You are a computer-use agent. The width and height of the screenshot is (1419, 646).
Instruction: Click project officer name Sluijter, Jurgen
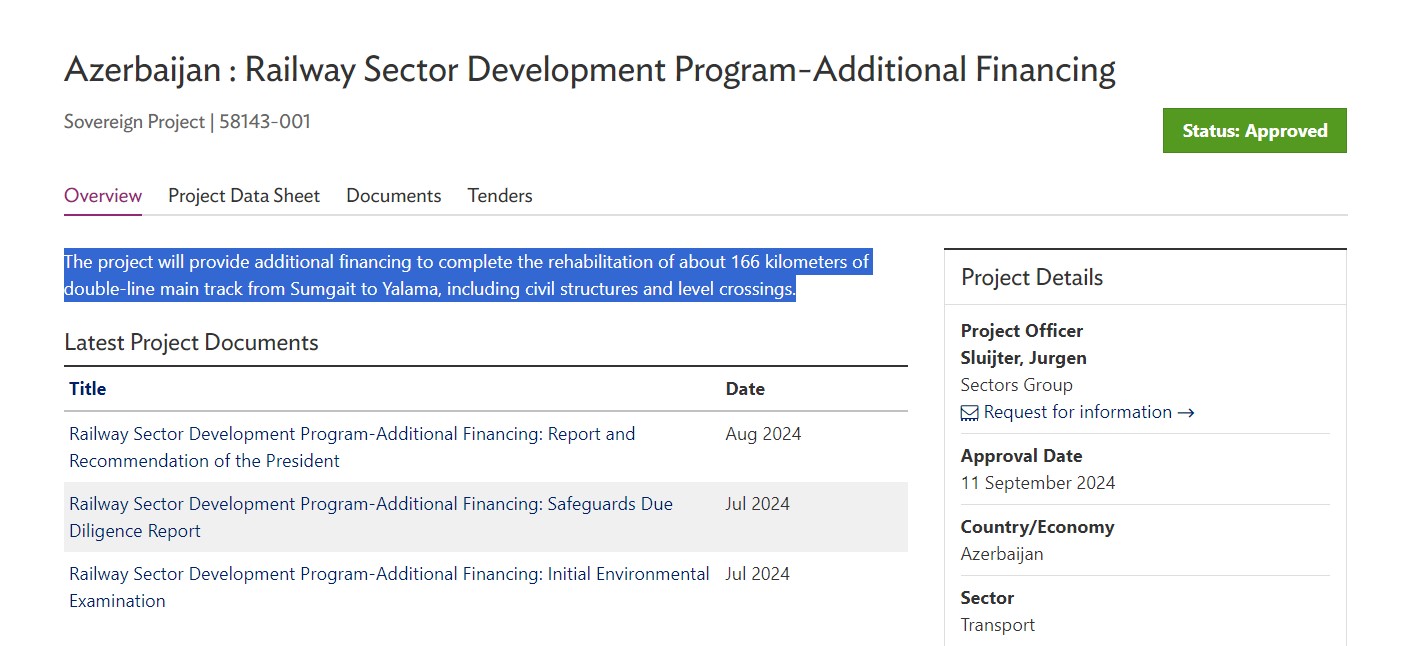click(1023, 358)
